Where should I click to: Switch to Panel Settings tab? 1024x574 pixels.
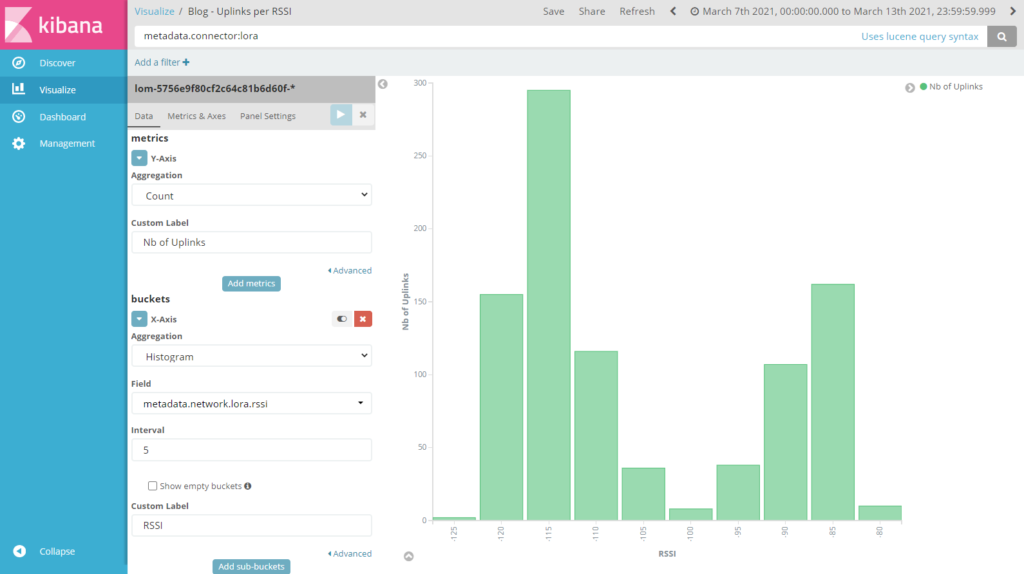(x=268, y=116)
